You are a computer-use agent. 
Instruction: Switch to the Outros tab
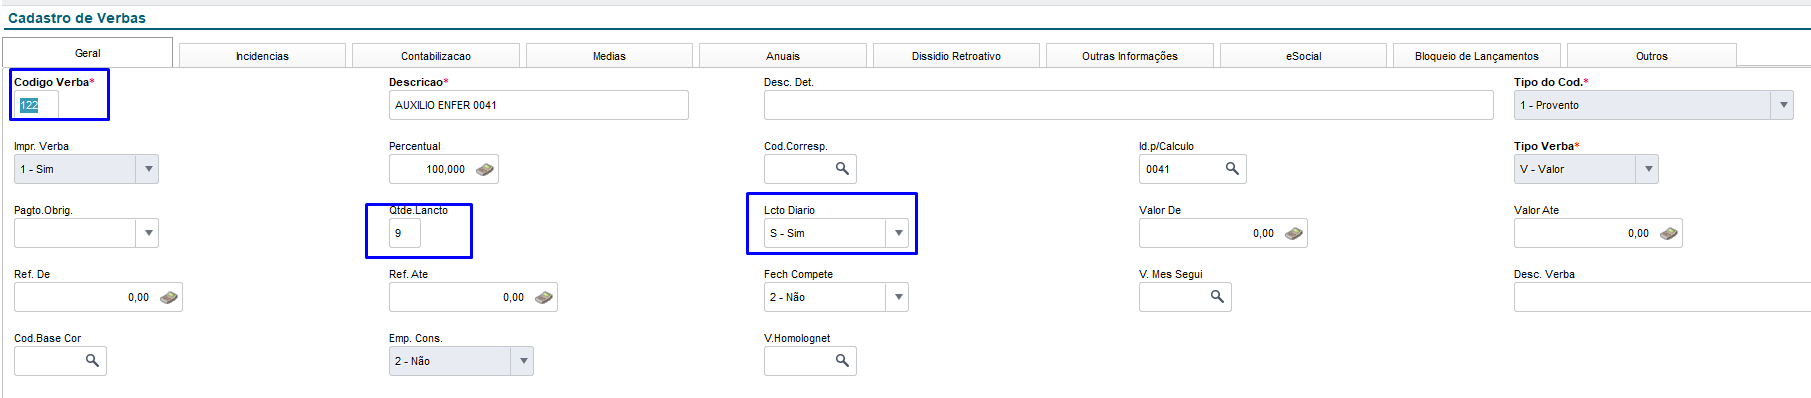(1652, 56)
